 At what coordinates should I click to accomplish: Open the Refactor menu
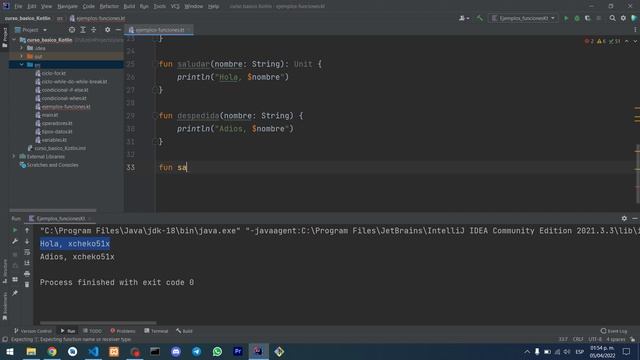tap(109, 6)
